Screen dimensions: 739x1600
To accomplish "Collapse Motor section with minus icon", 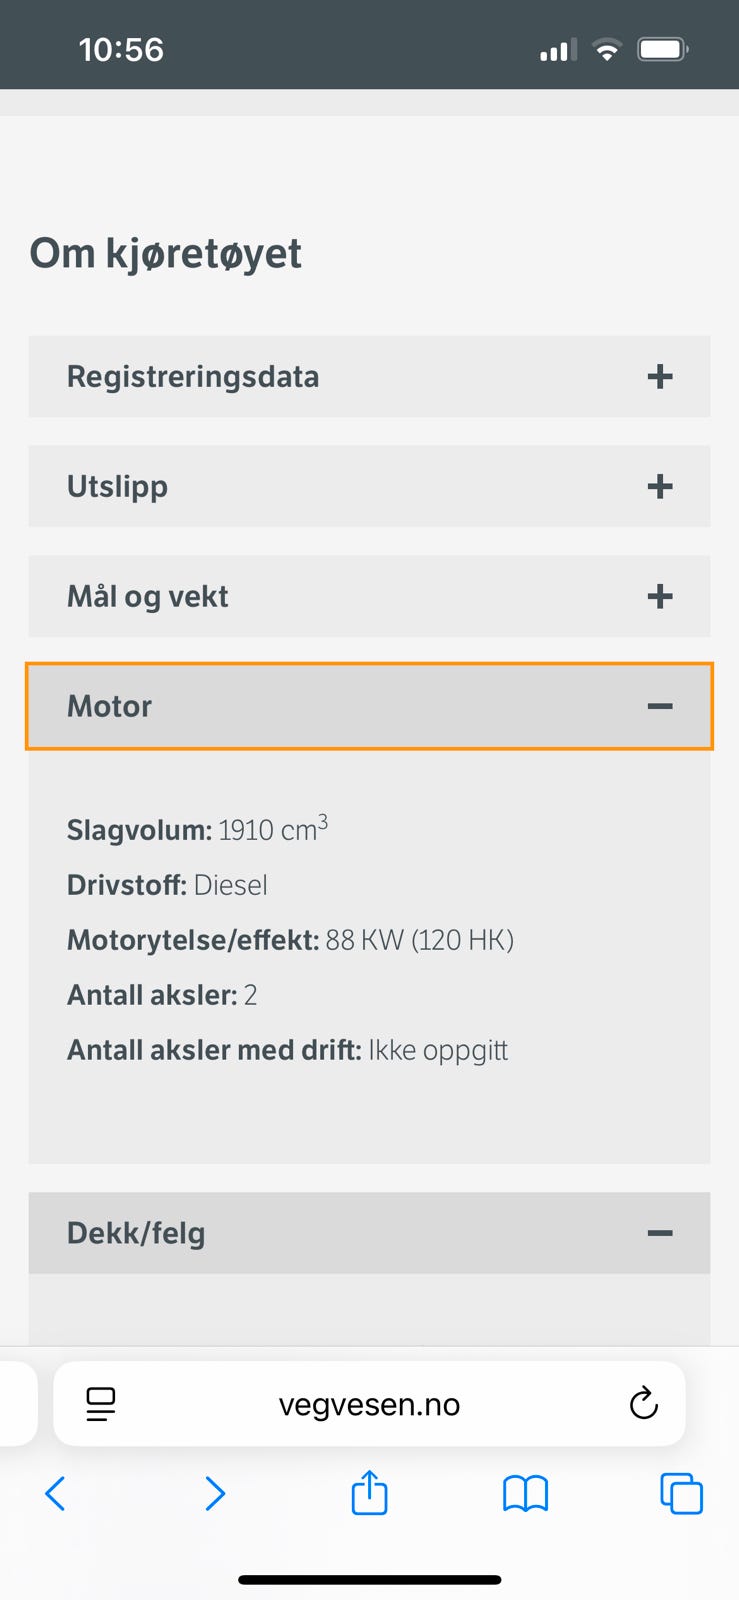I will [659, 706].
